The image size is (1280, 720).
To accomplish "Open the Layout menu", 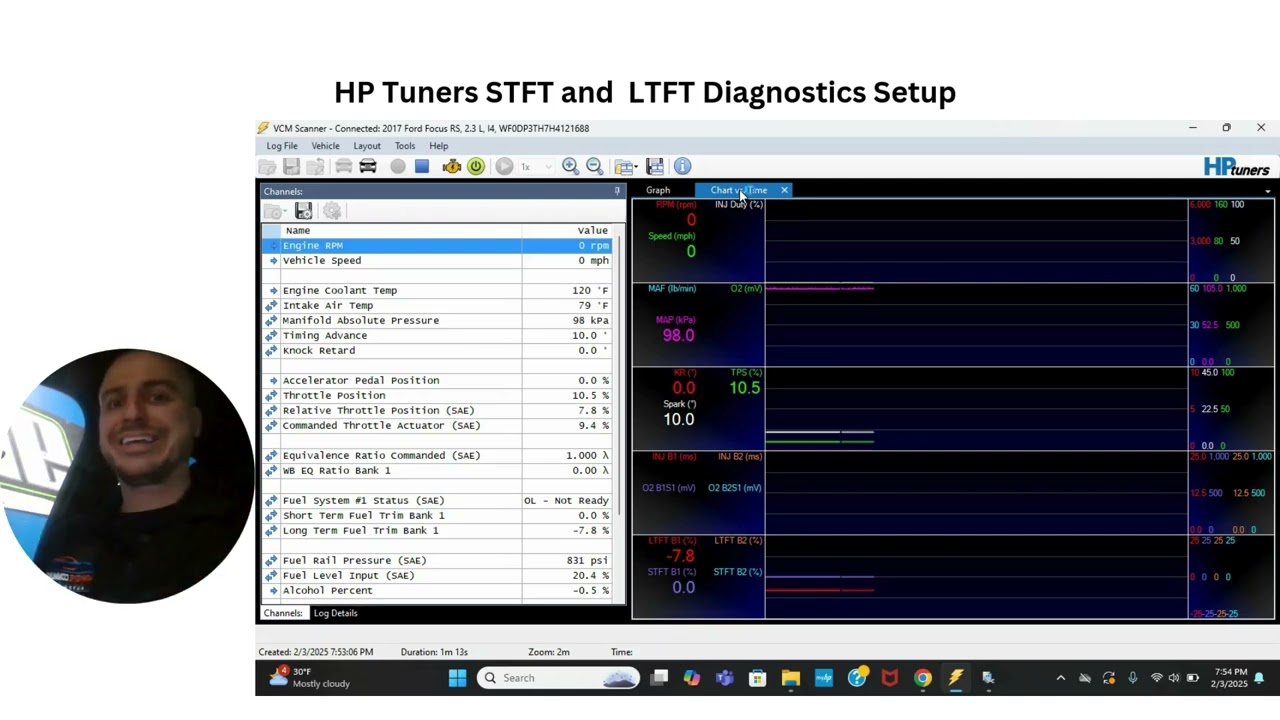I will (x=367, y=146).
